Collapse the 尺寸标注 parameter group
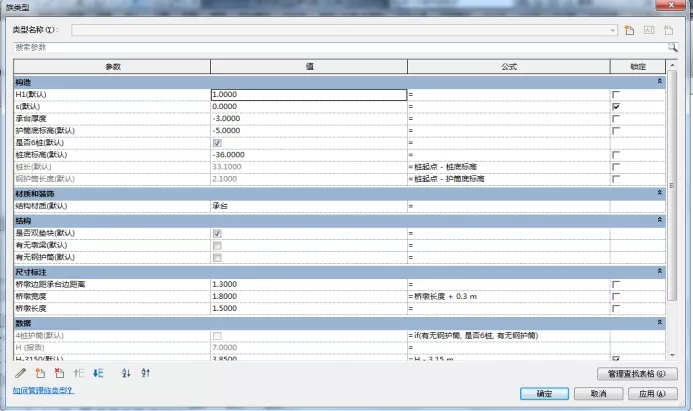Viewport: 693px width, 411px height. [x=659, y=271]
